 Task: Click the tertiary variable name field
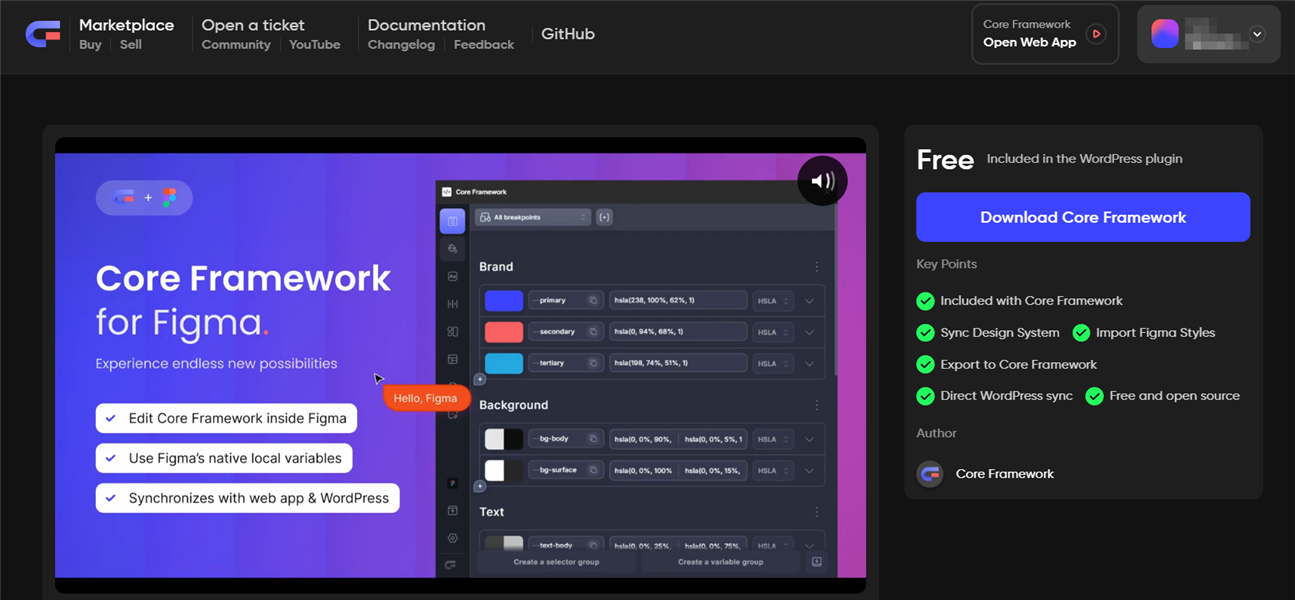565,363
